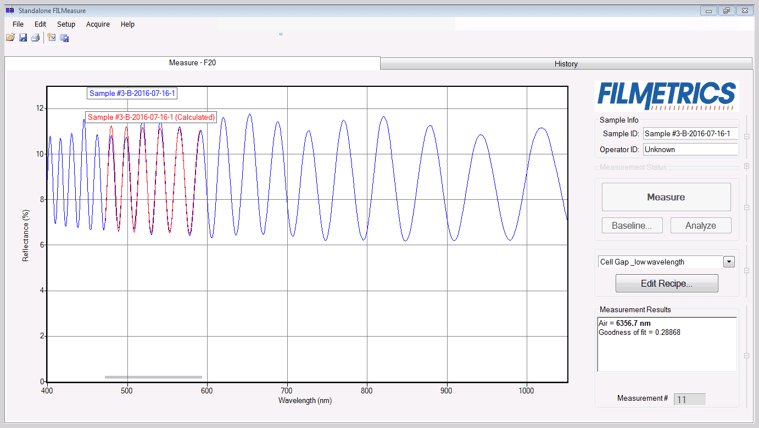The height and width of the screenshot is (428, 759).
Task: Expand the Cell Gap recipe dropdown
Action: pyautogui.click(x=728, y=262)
